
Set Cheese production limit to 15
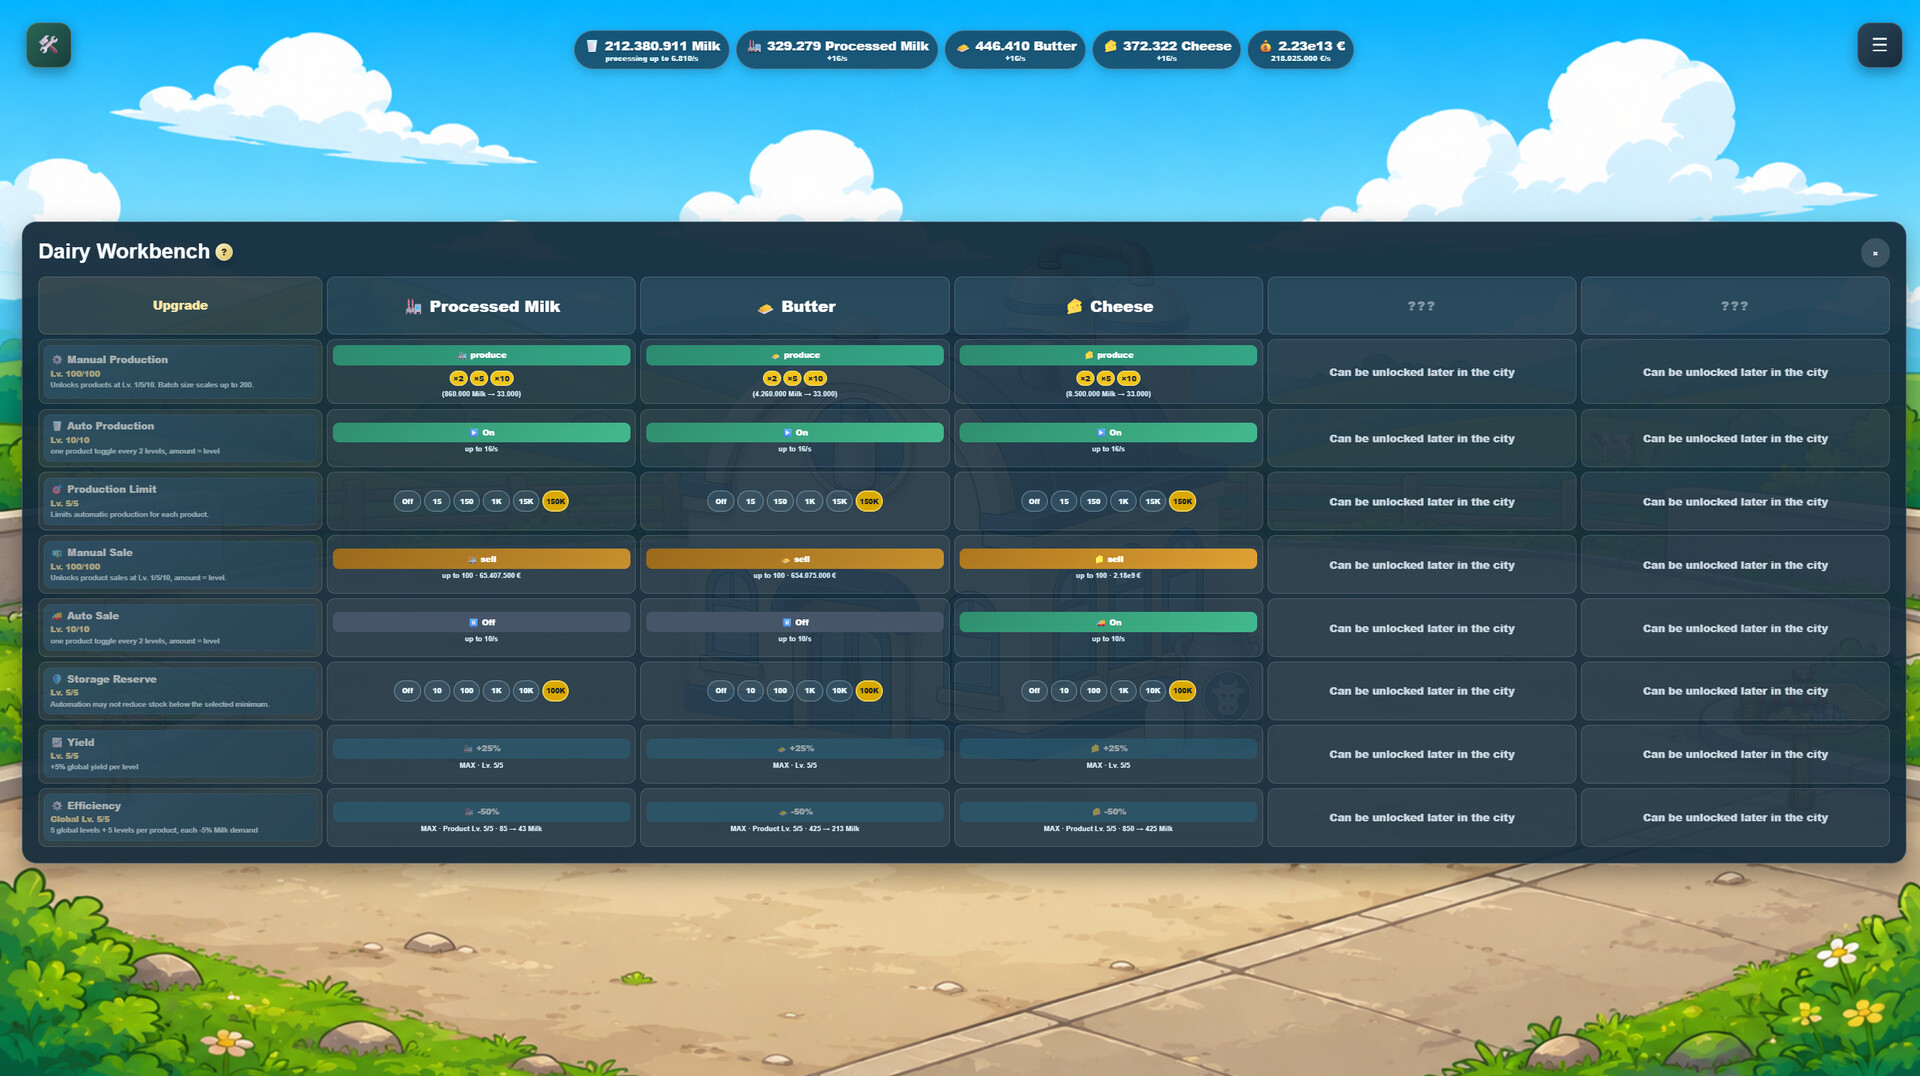coord(1064,501)
